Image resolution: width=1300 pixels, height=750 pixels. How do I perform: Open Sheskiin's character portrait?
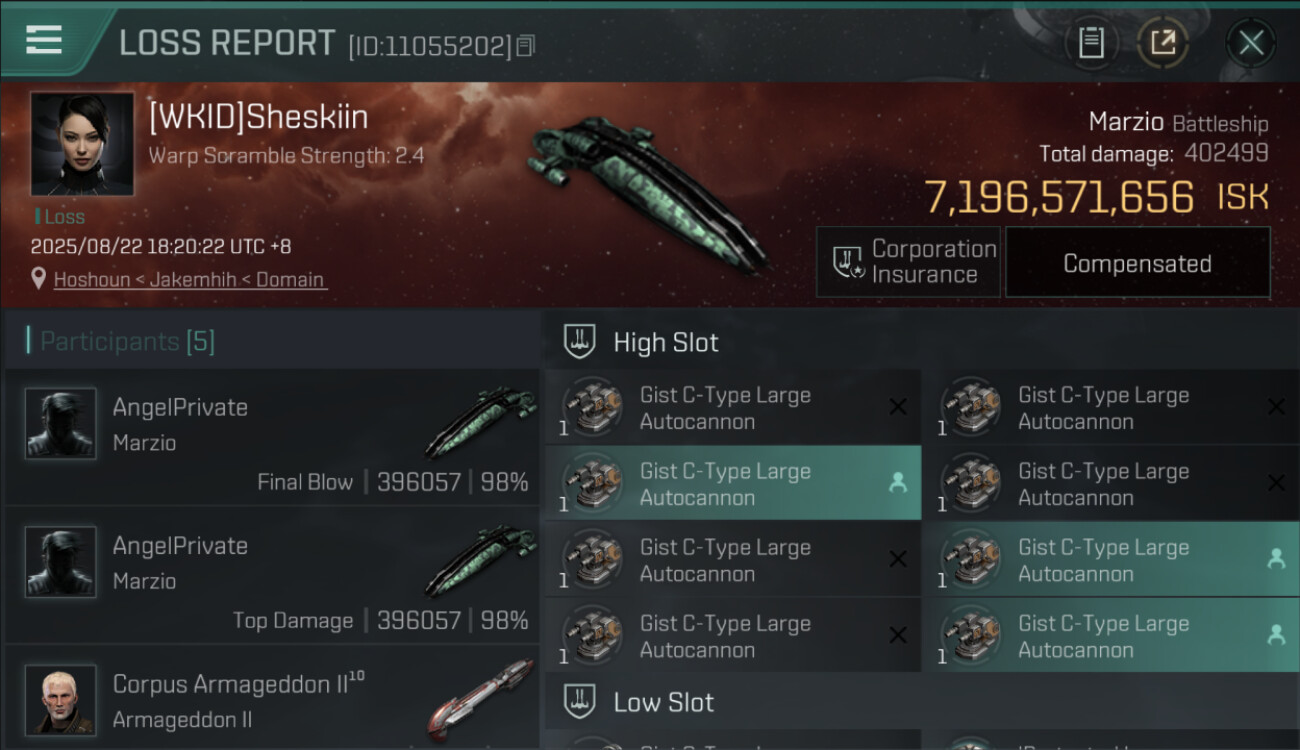[x=82, y=144]
